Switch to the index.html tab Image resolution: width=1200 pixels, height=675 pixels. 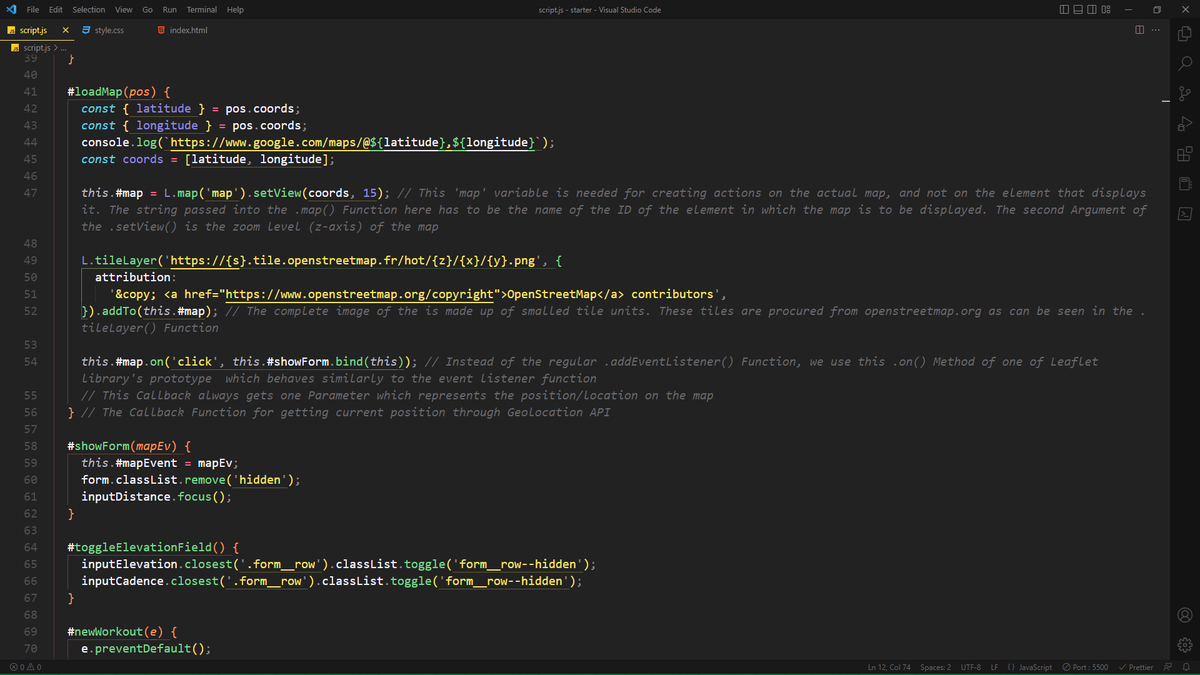189,30
